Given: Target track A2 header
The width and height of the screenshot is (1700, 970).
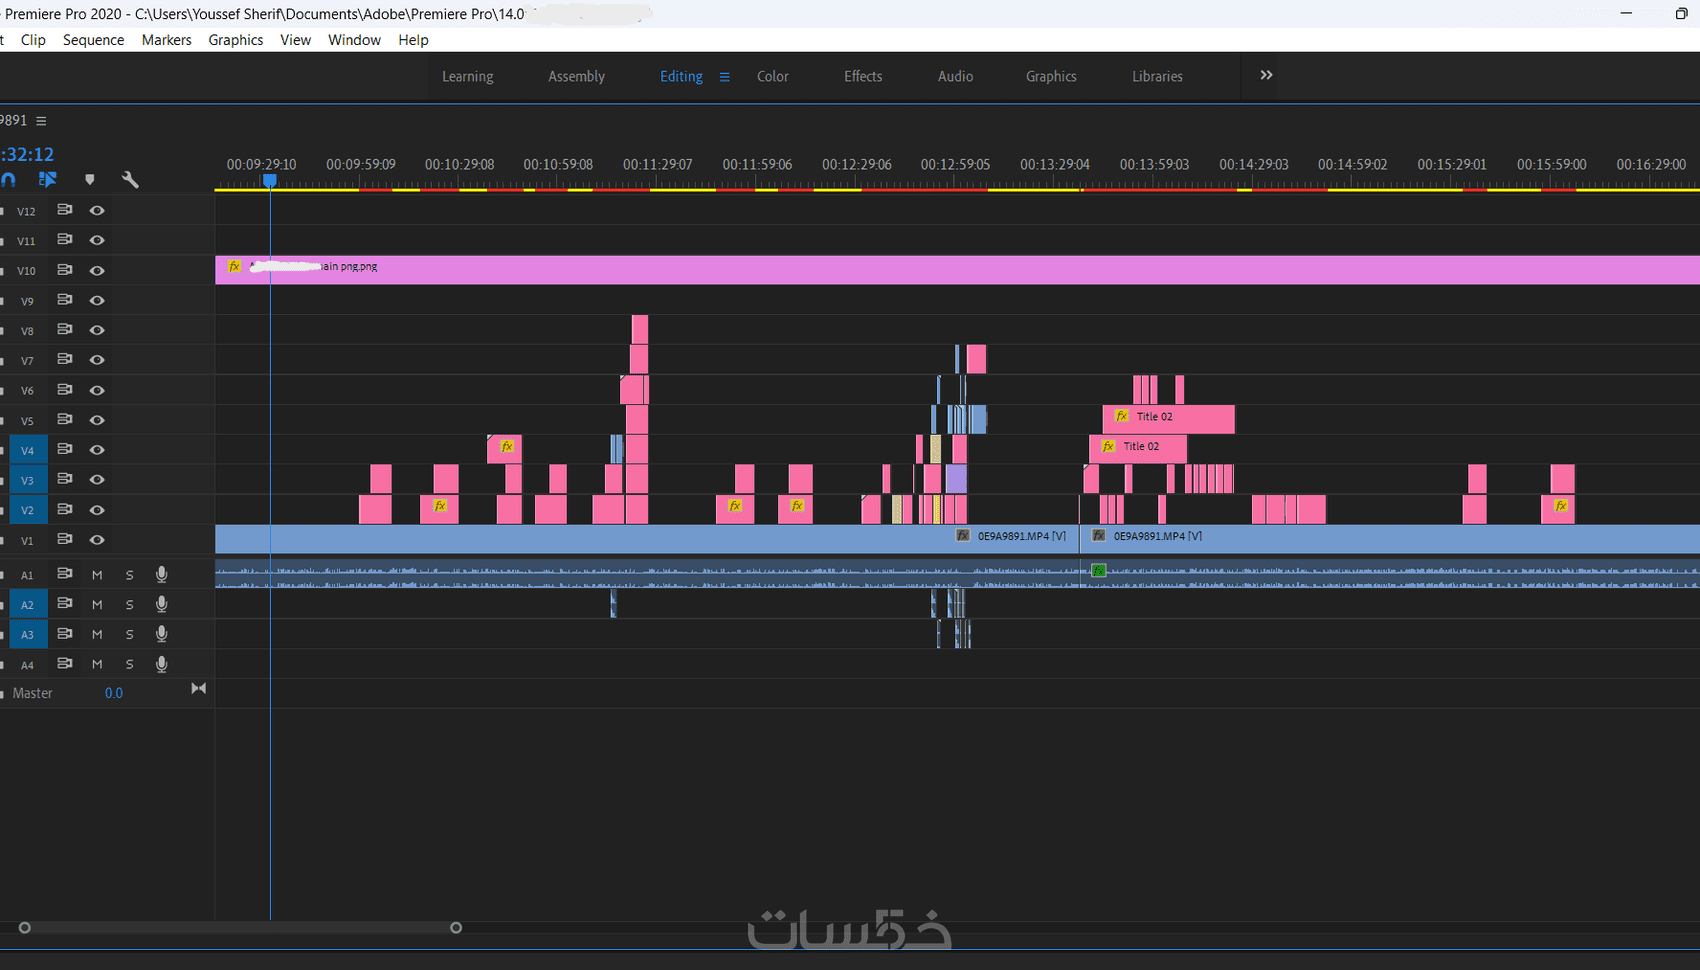Looking at the screenshot, I should coord(28,605).
